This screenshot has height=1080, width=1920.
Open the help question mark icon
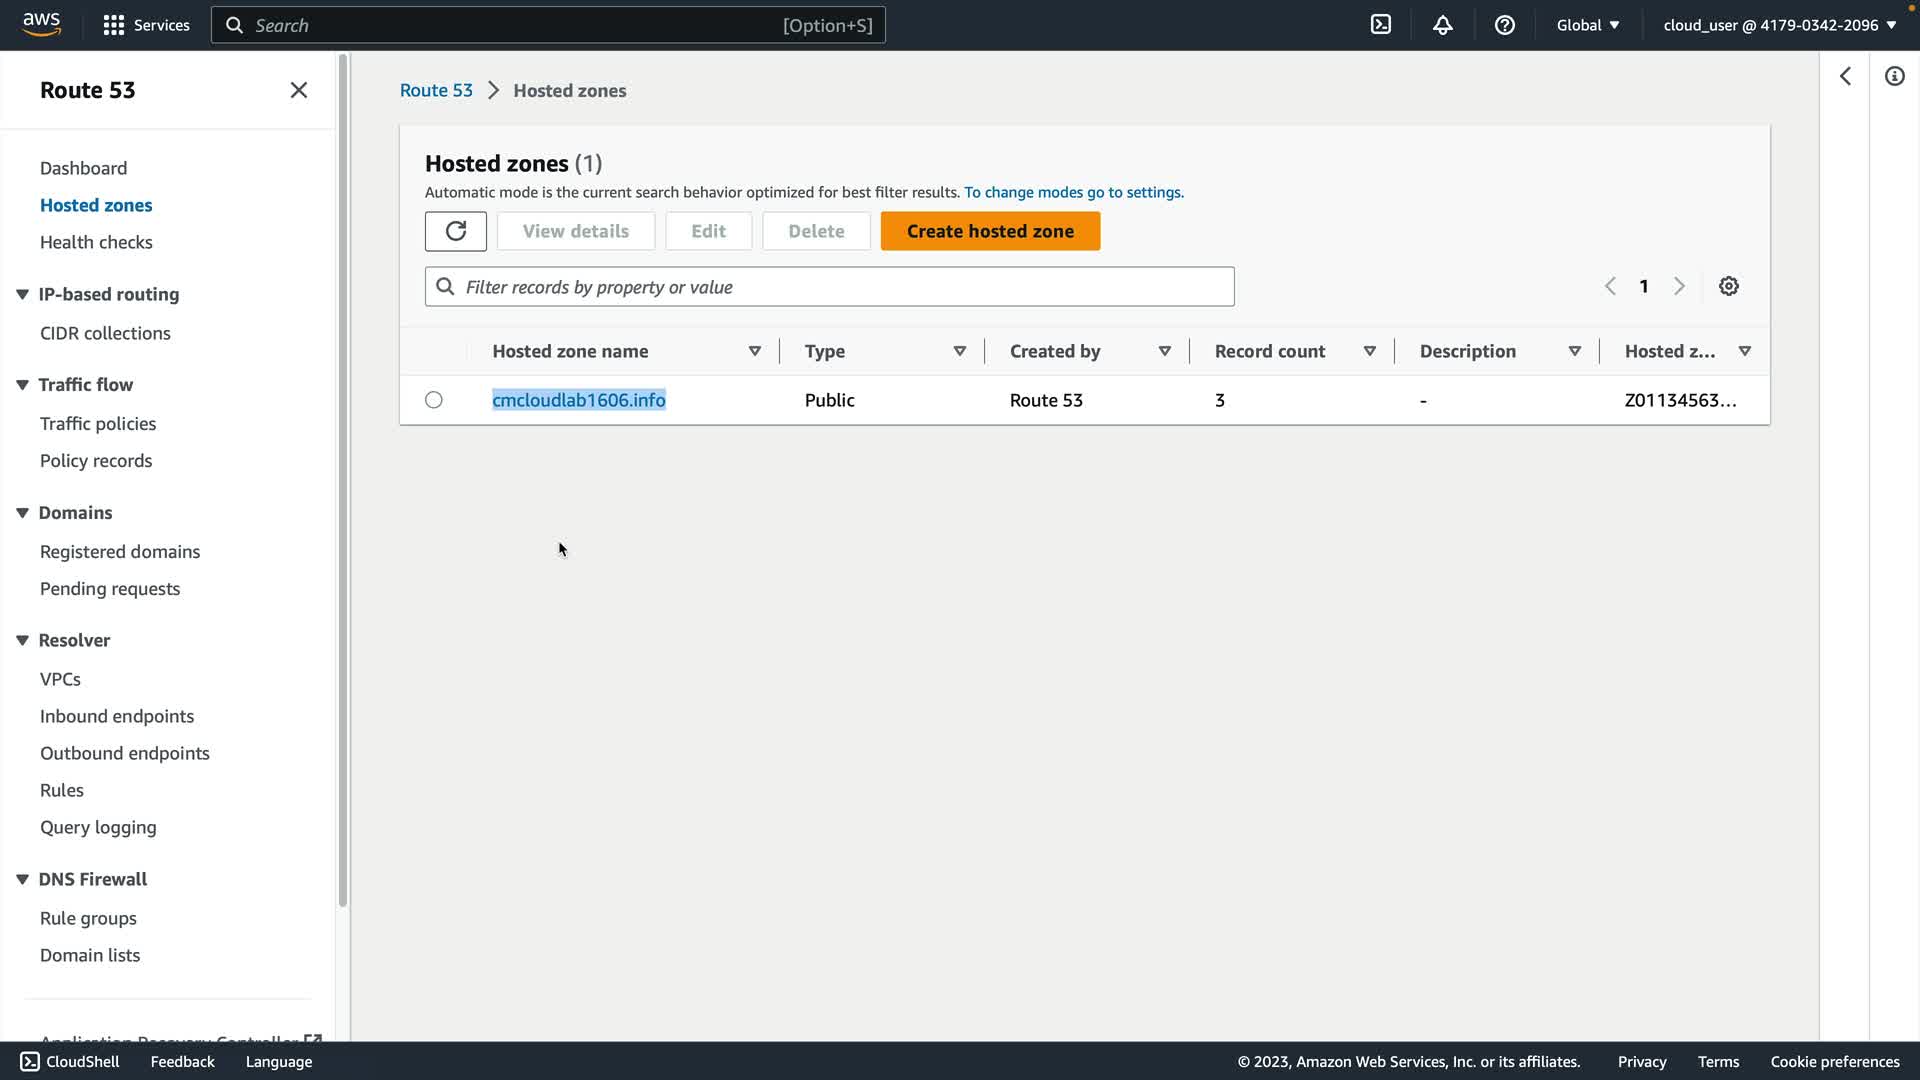pos(1504,25)
